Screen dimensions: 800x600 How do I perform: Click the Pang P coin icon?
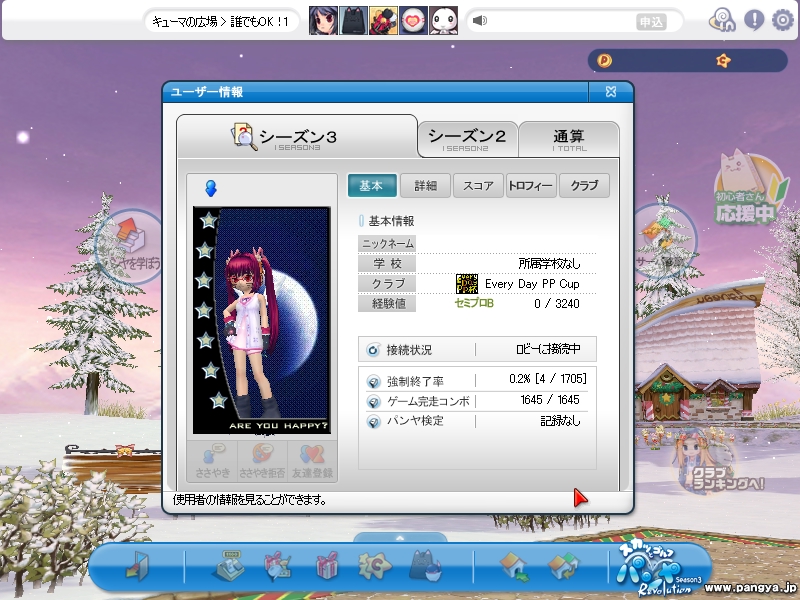coord(604,61)
